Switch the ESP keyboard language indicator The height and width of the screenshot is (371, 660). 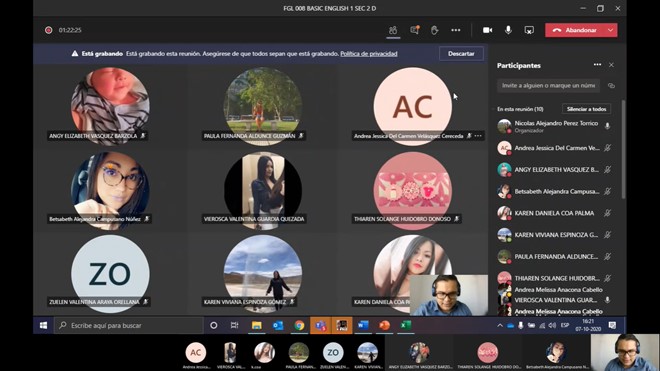(x=565, y=325)
